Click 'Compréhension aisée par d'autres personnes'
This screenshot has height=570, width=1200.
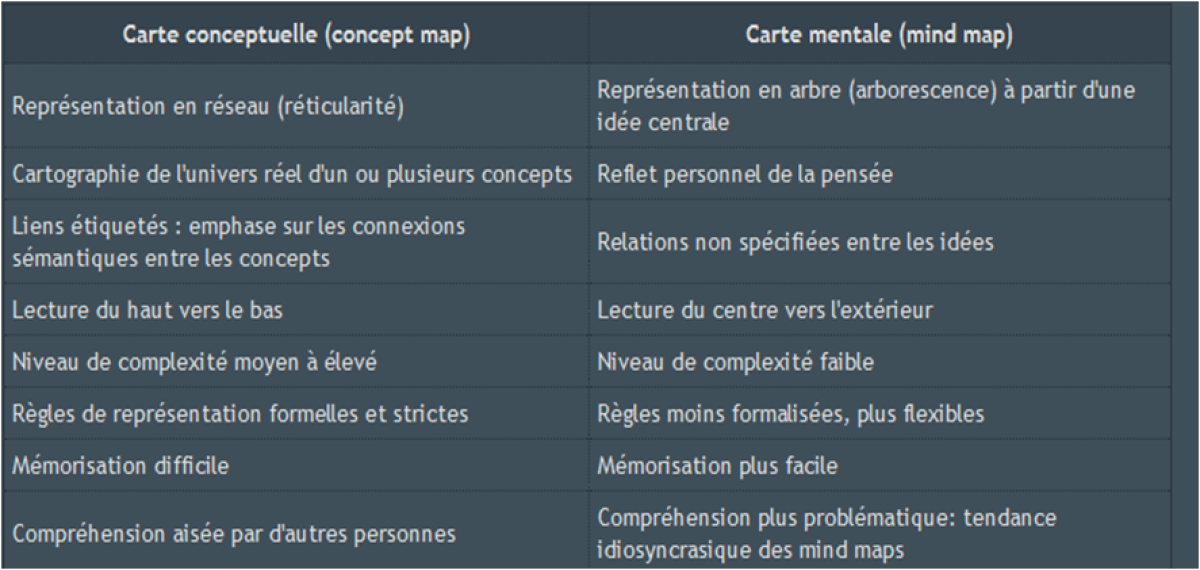point(233,533)
